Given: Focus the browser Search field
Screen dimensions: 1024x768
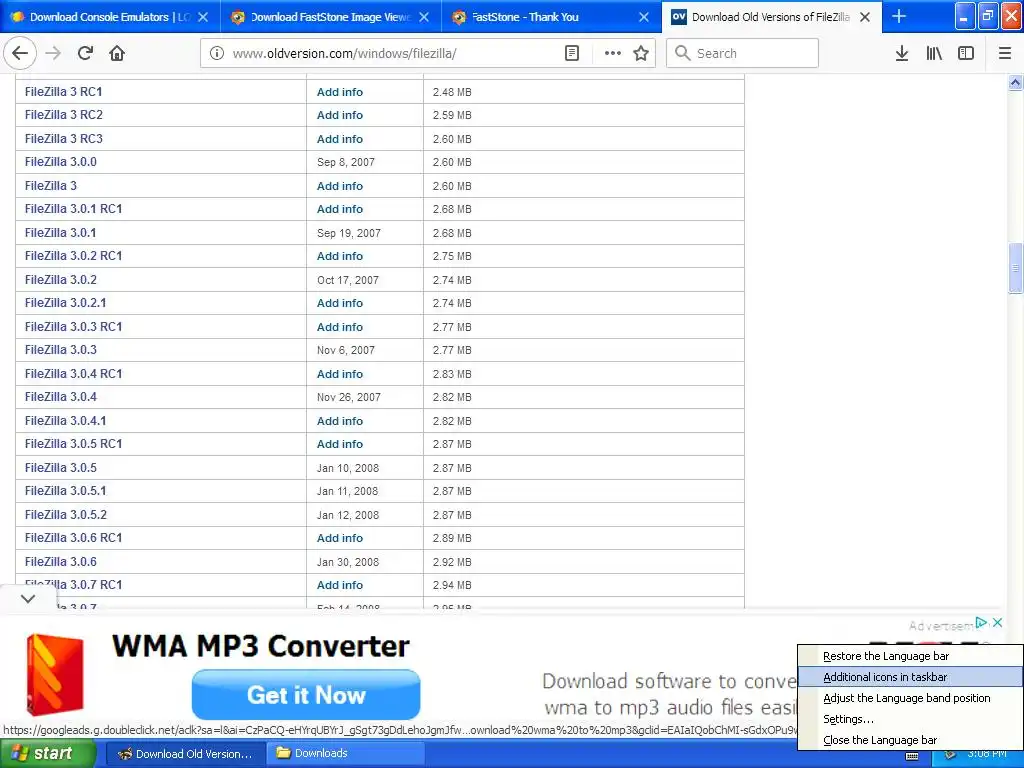Looking at the screenshot, I should tap(743, 53).
